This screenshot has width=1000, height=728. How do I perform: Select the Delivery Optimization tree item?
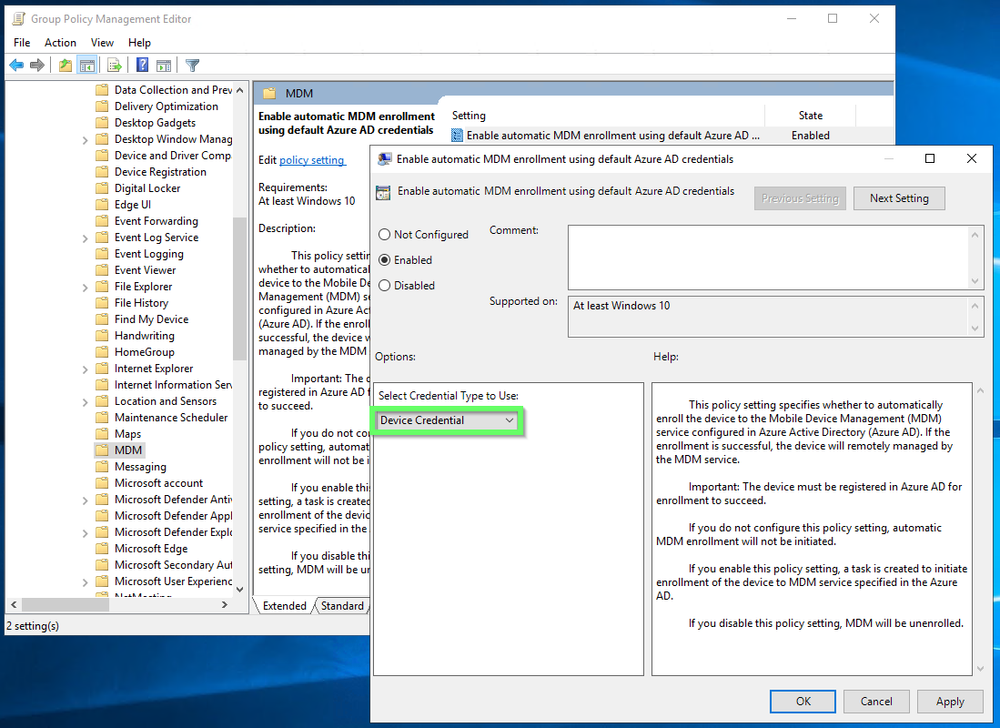tap(166, 106)
